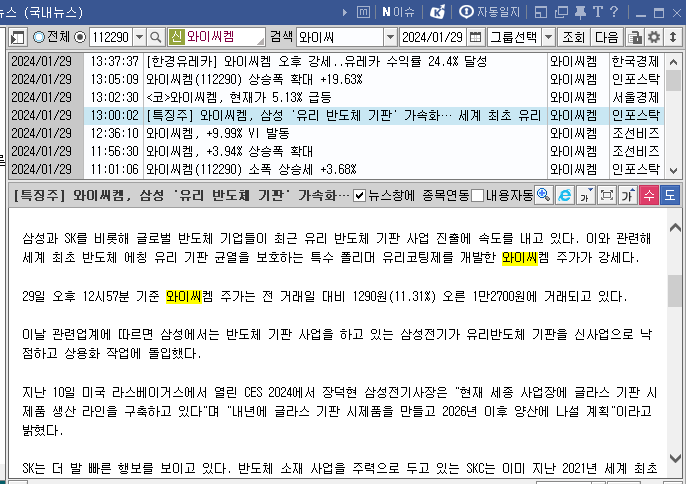Viewport: 686px width, 484px height.
Task: Decrease article font size with 가 down icon
Action: [585, 195]
